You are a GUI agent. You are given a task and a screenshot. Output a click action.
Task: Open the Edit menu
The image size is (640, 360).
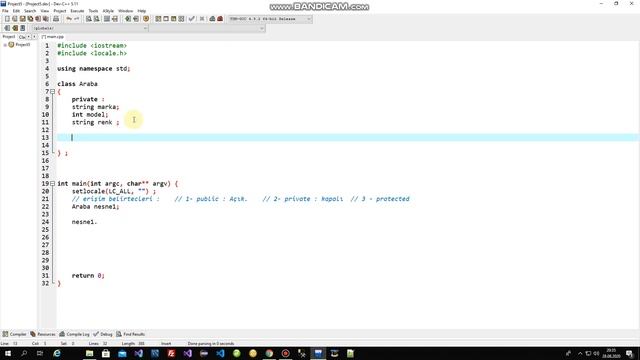tap(16, 11)
